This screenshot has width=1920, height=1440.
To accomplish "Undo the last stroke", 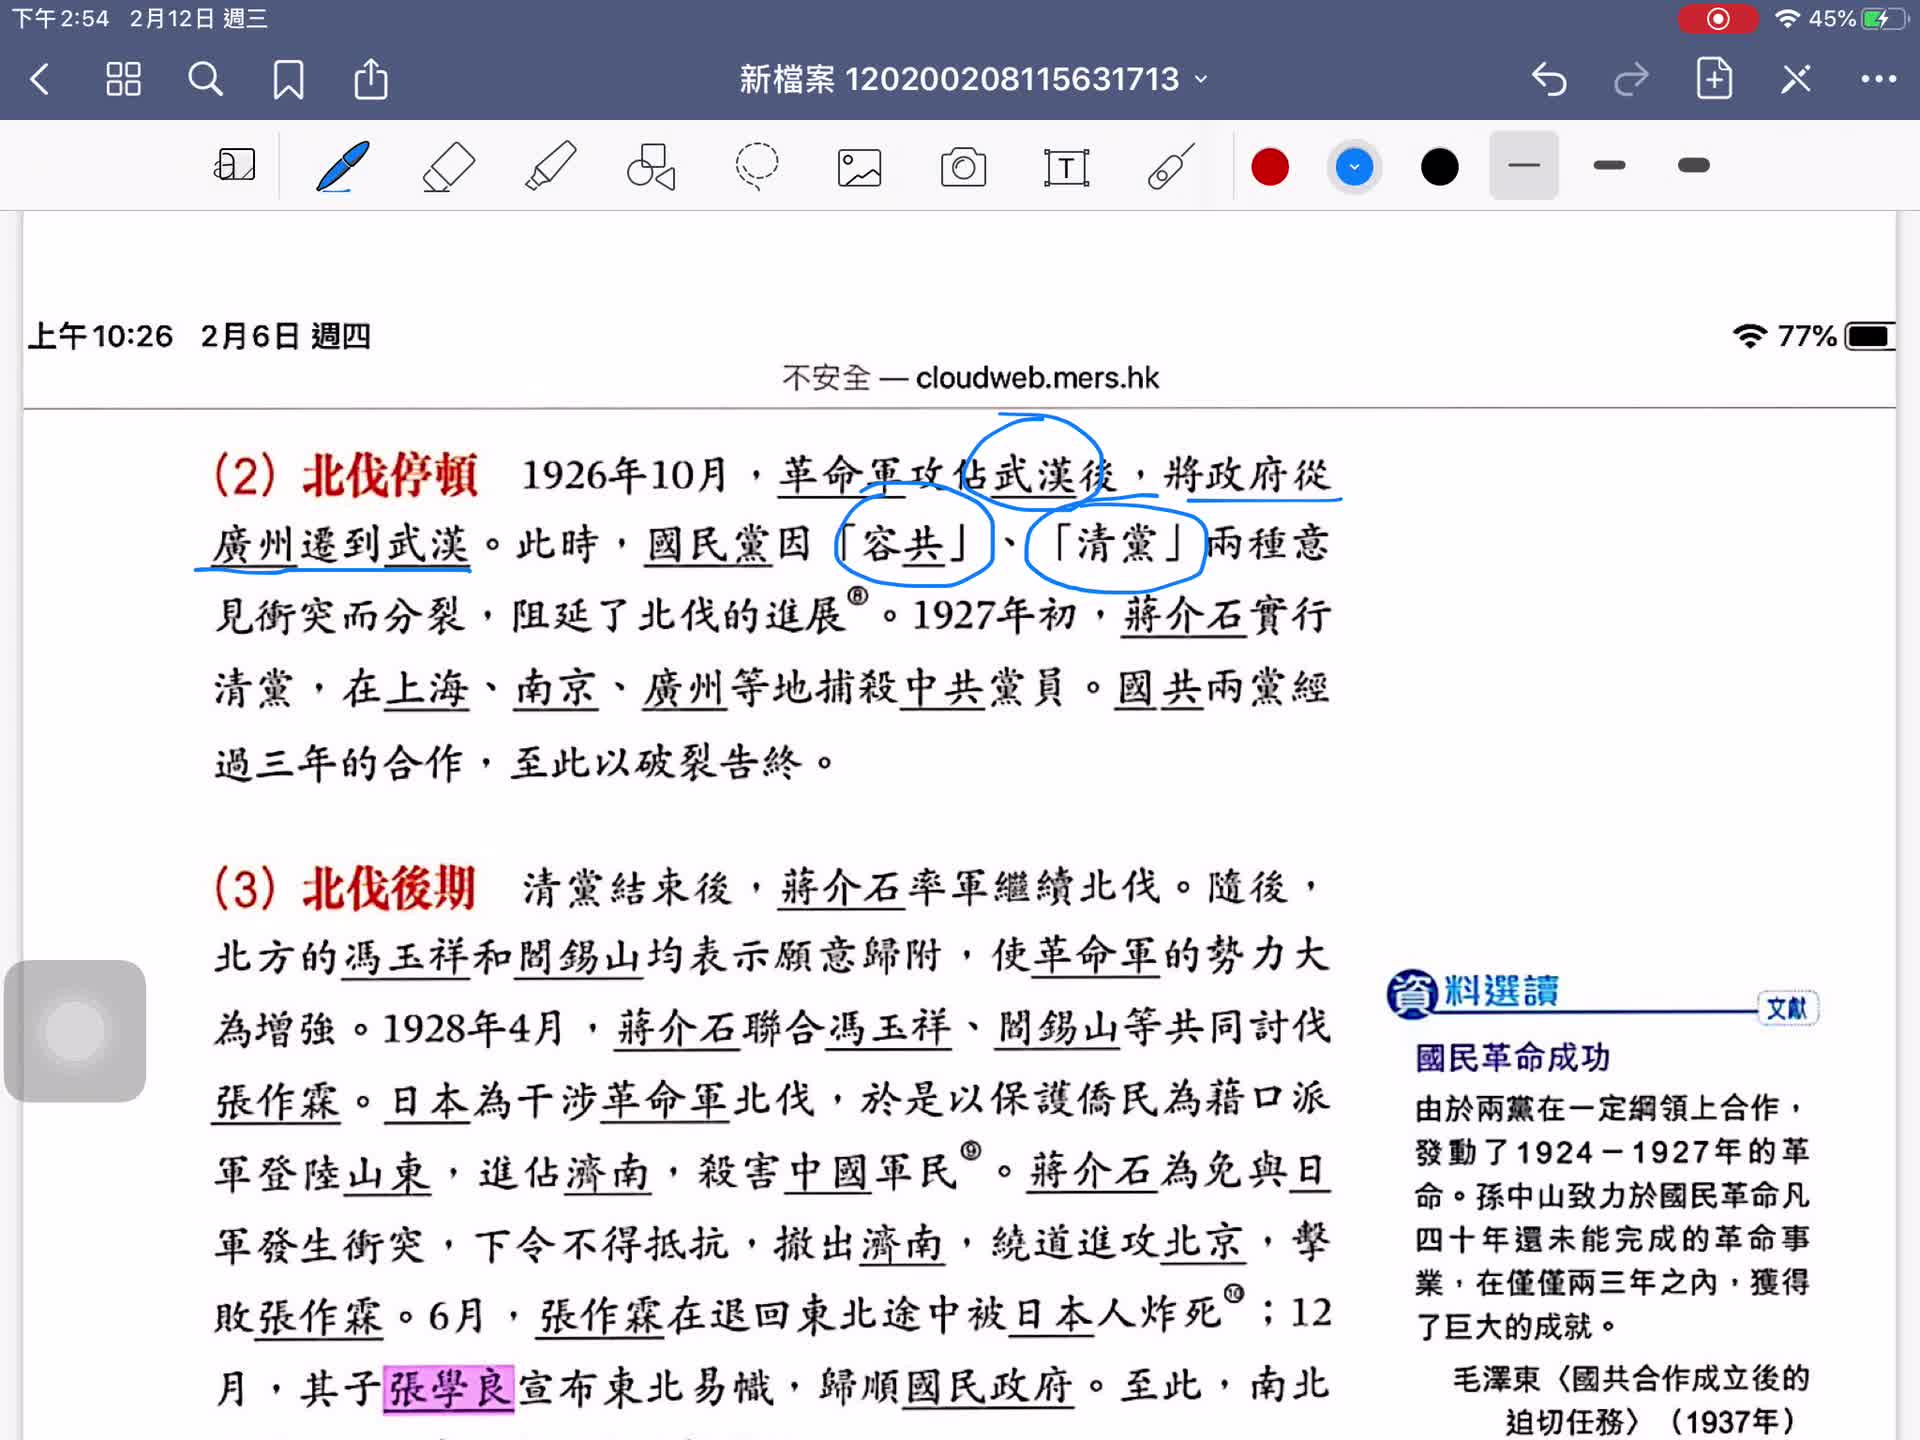I will coord(1549,79).
